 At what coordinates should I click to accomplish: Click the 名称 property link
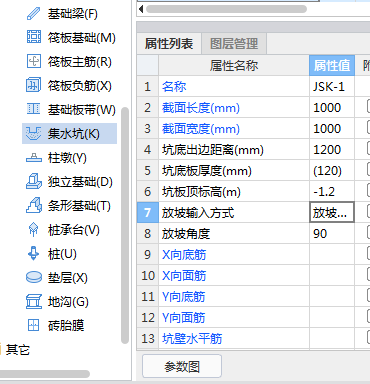pos(174,87)
